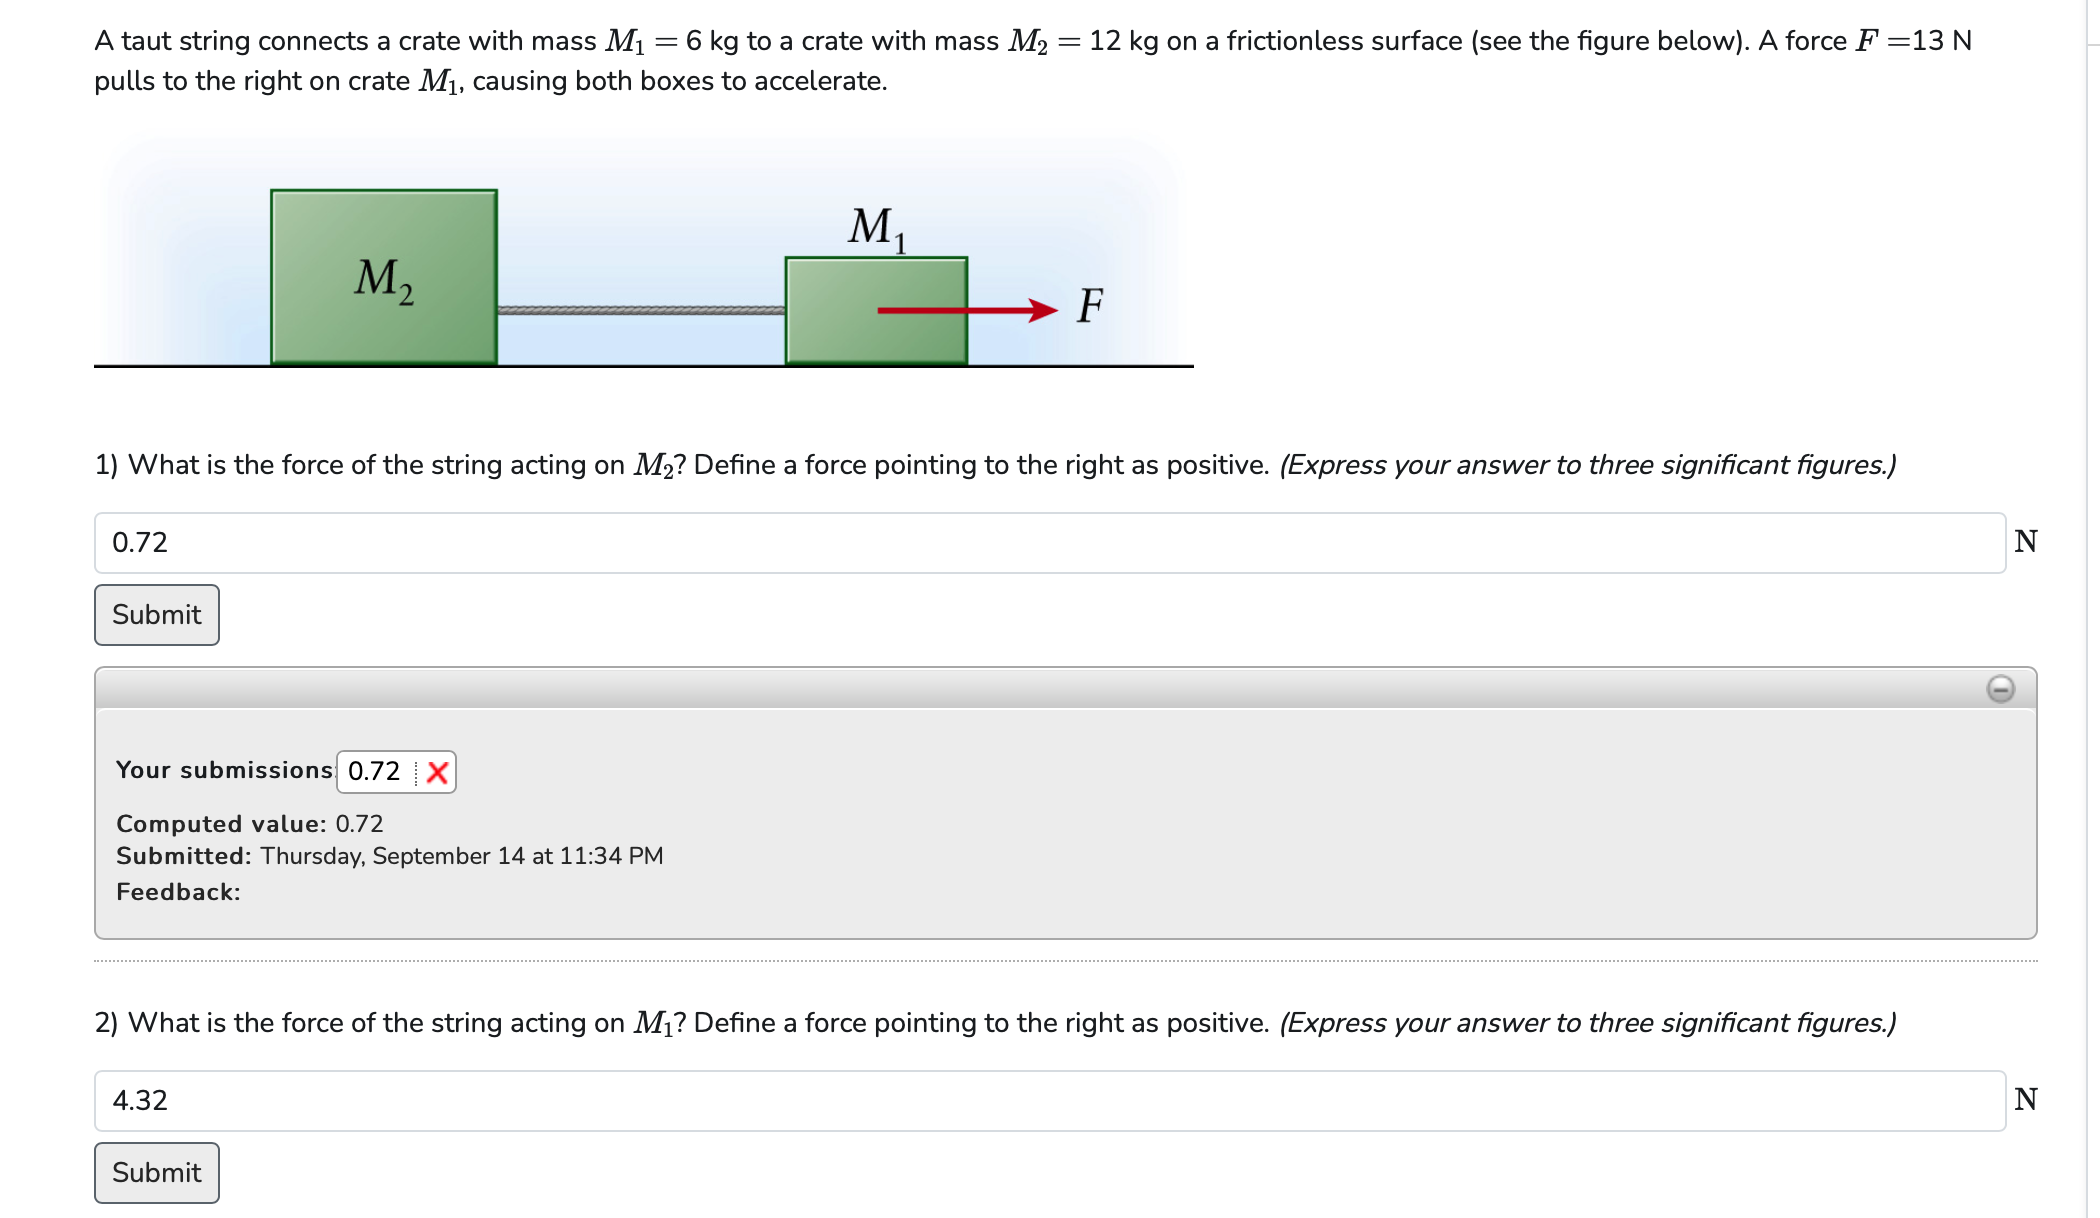
Task: Click the Submit button under question 2
Action: point(156,1172)
